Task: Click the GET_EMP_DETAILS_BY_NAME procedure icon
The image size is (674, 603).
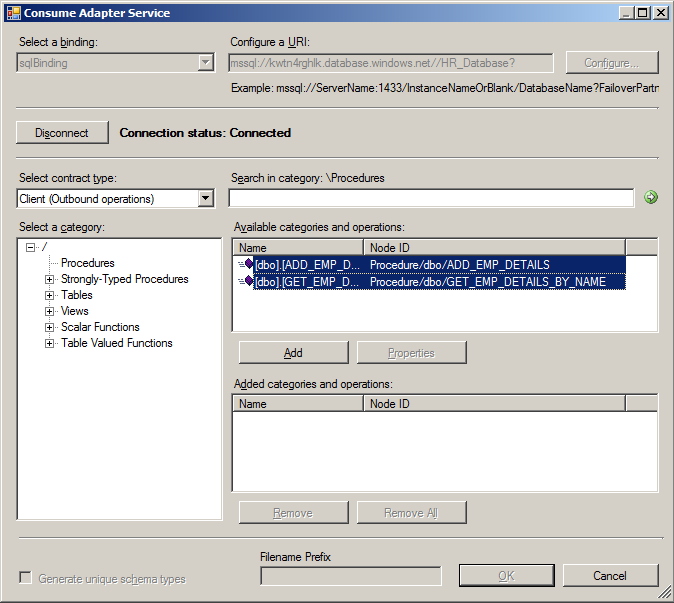Action: click(x=246, y=282)
